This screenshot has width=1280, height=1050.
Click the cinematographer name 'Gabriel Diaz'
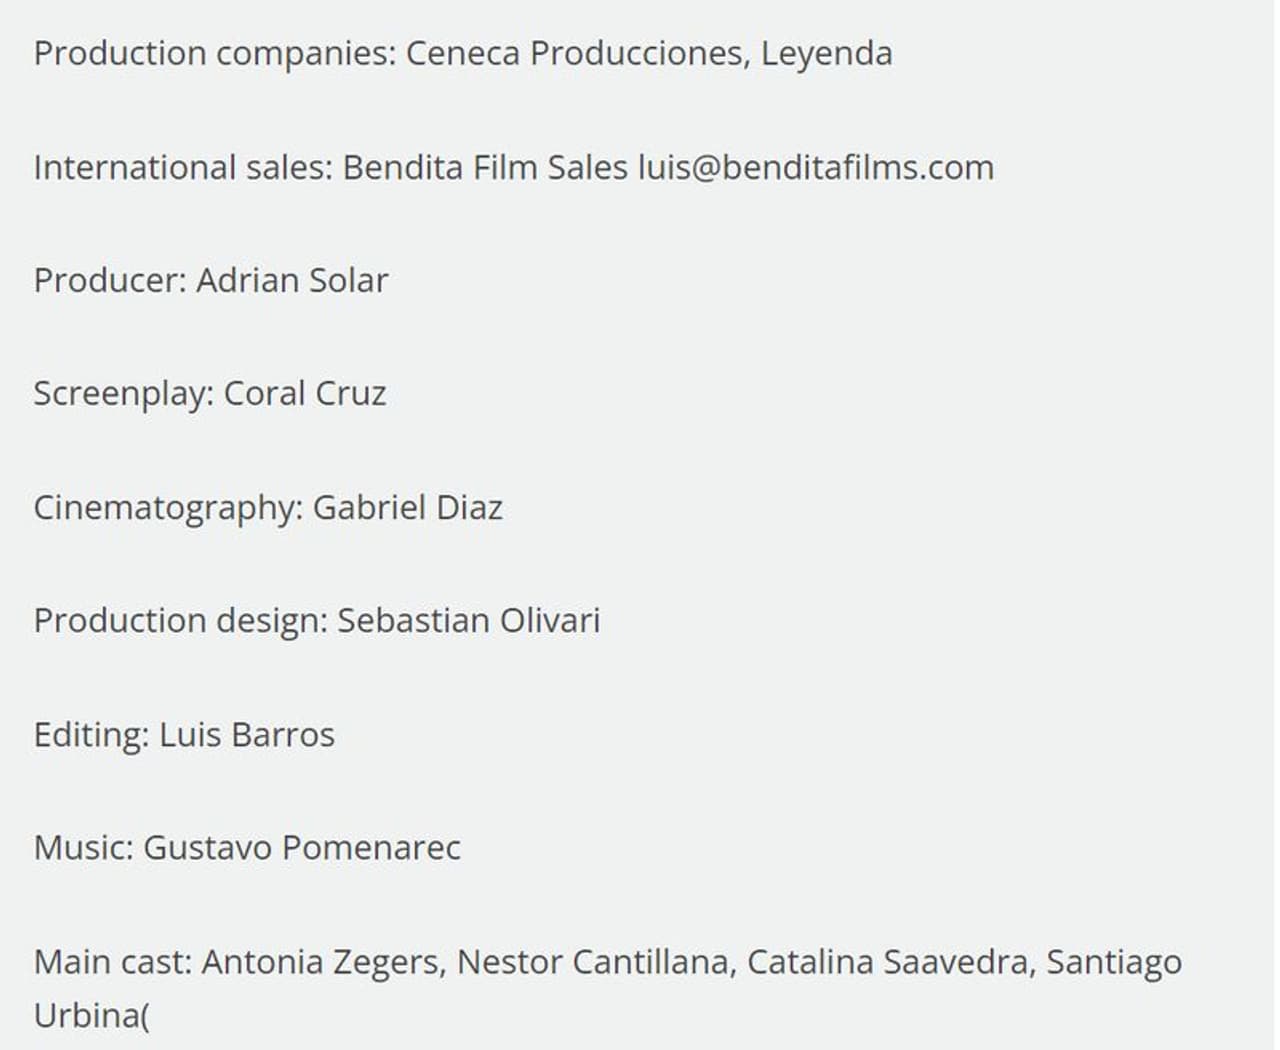408,508
